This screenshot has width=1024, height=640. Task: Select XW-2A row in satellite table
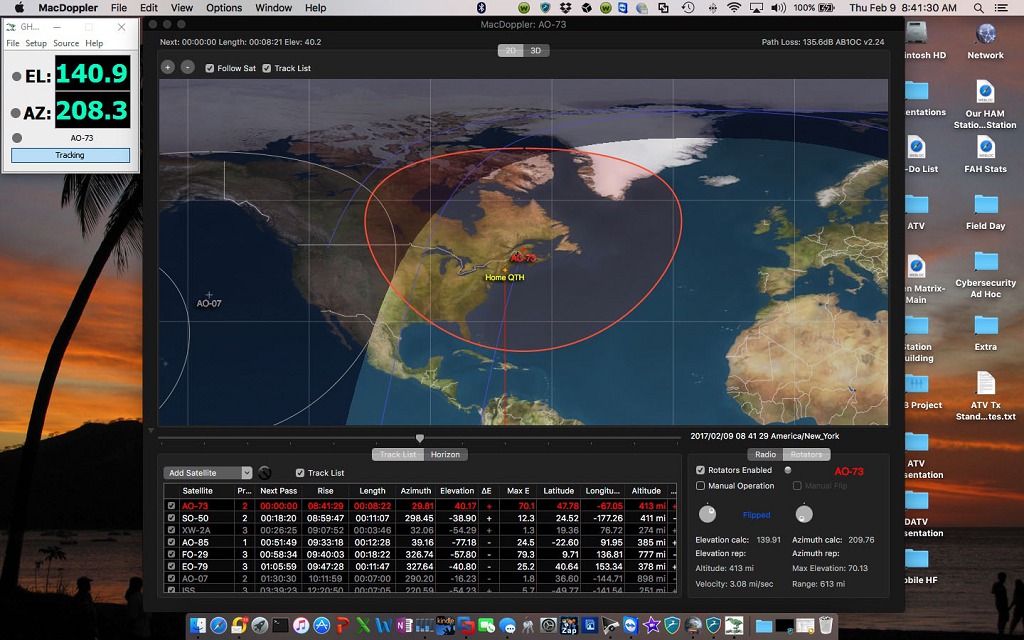coord(419,530)
